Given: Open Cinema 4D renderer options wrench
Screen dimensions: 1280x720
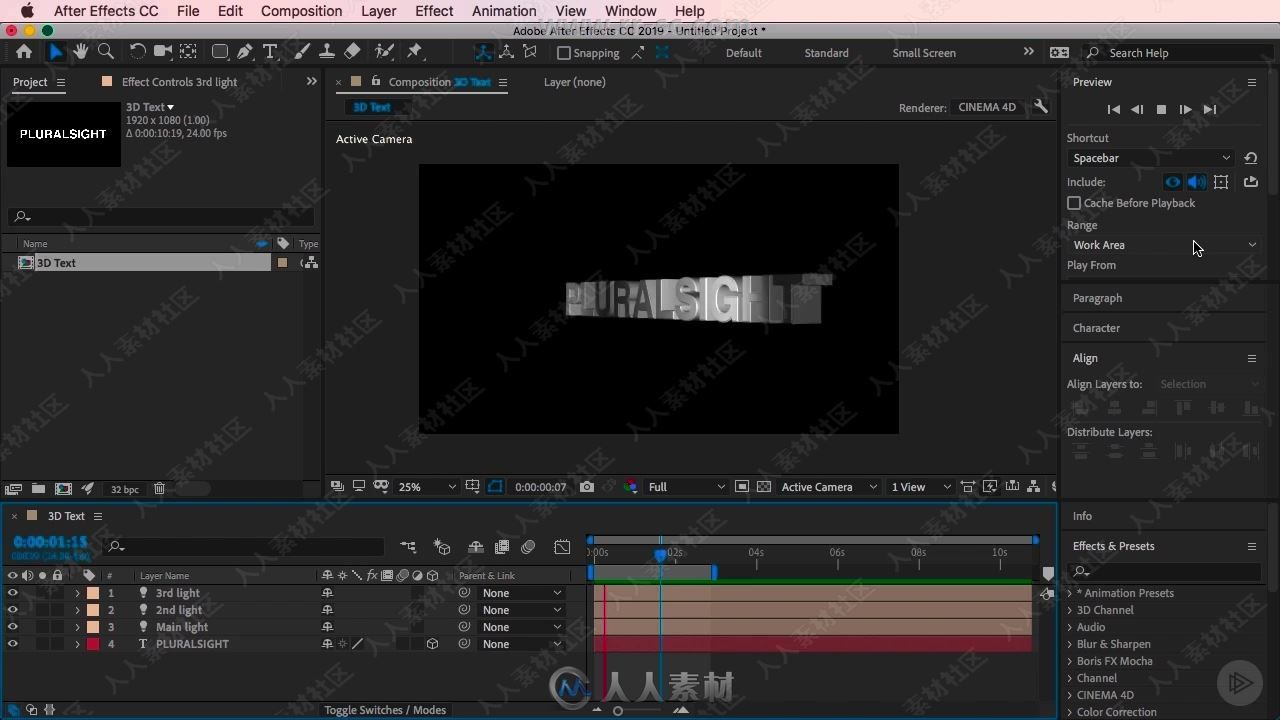Looking at the screenshot, I should click(1041, 107).
